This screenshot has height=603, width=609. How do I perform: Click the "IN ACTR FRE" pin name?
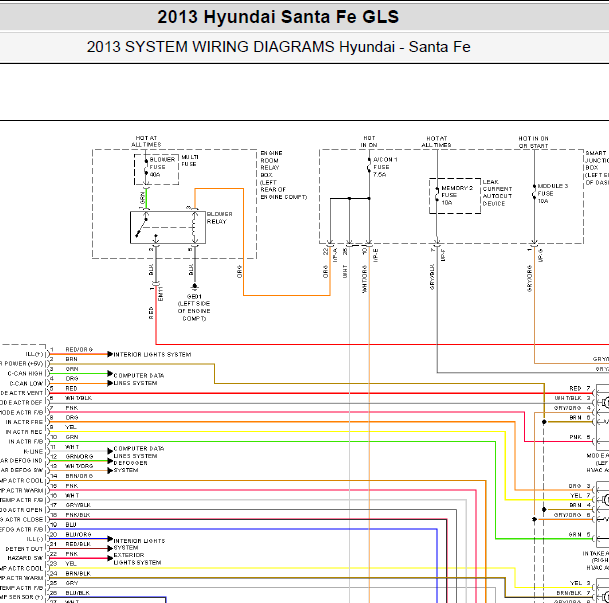24,422
